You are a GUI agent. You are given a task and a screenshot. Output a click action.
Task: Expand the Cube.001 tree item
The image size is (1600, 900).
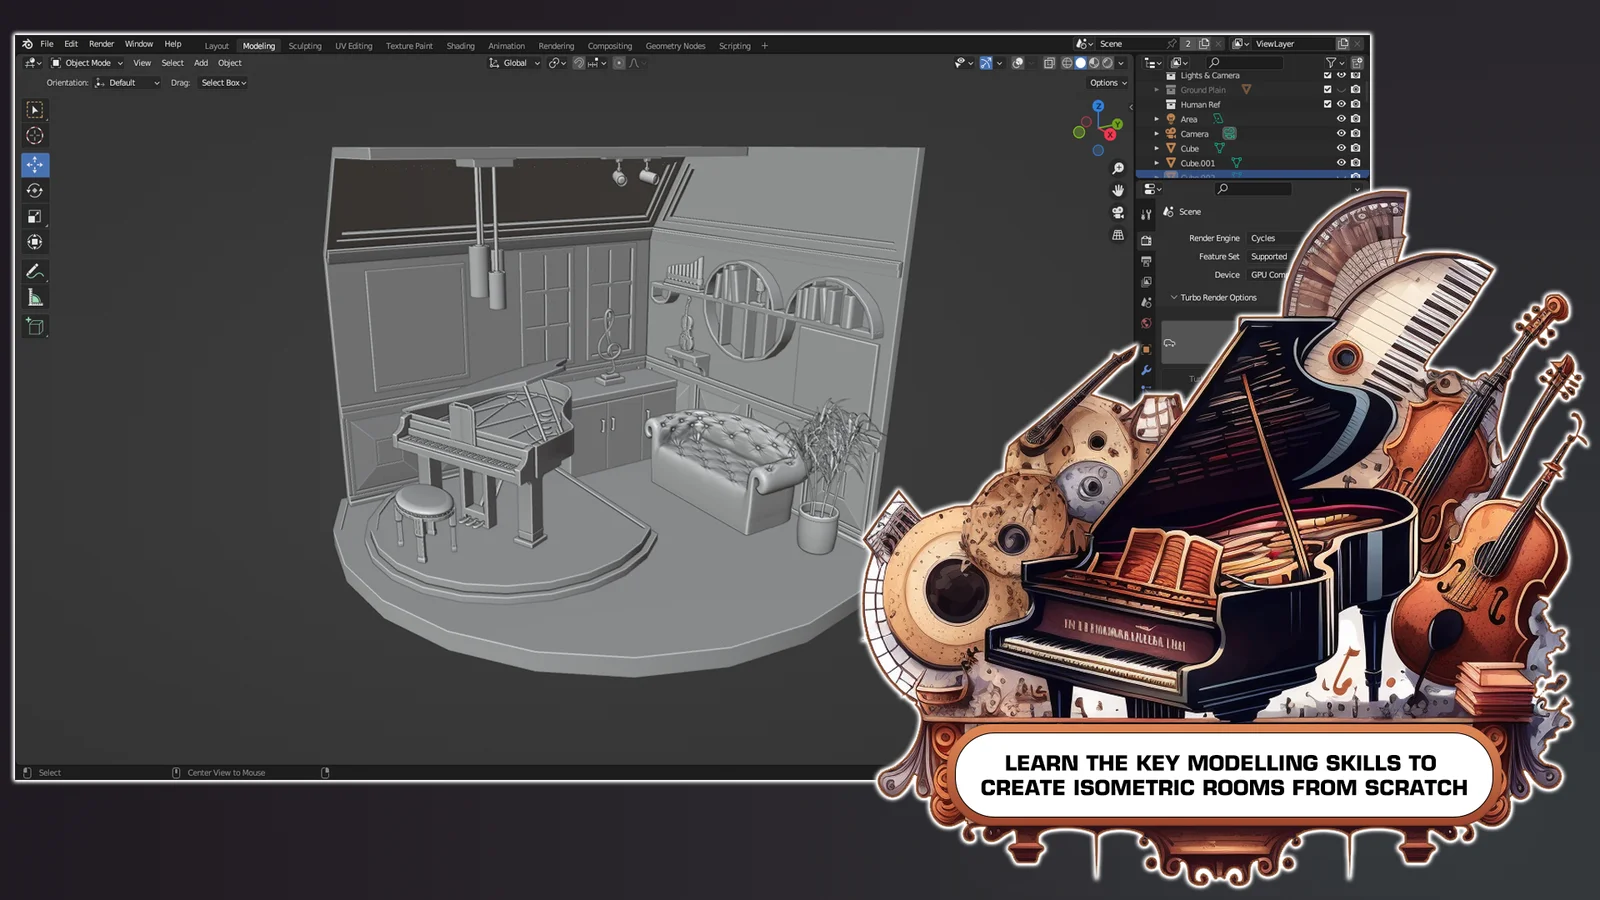(x=1156, y=162)
